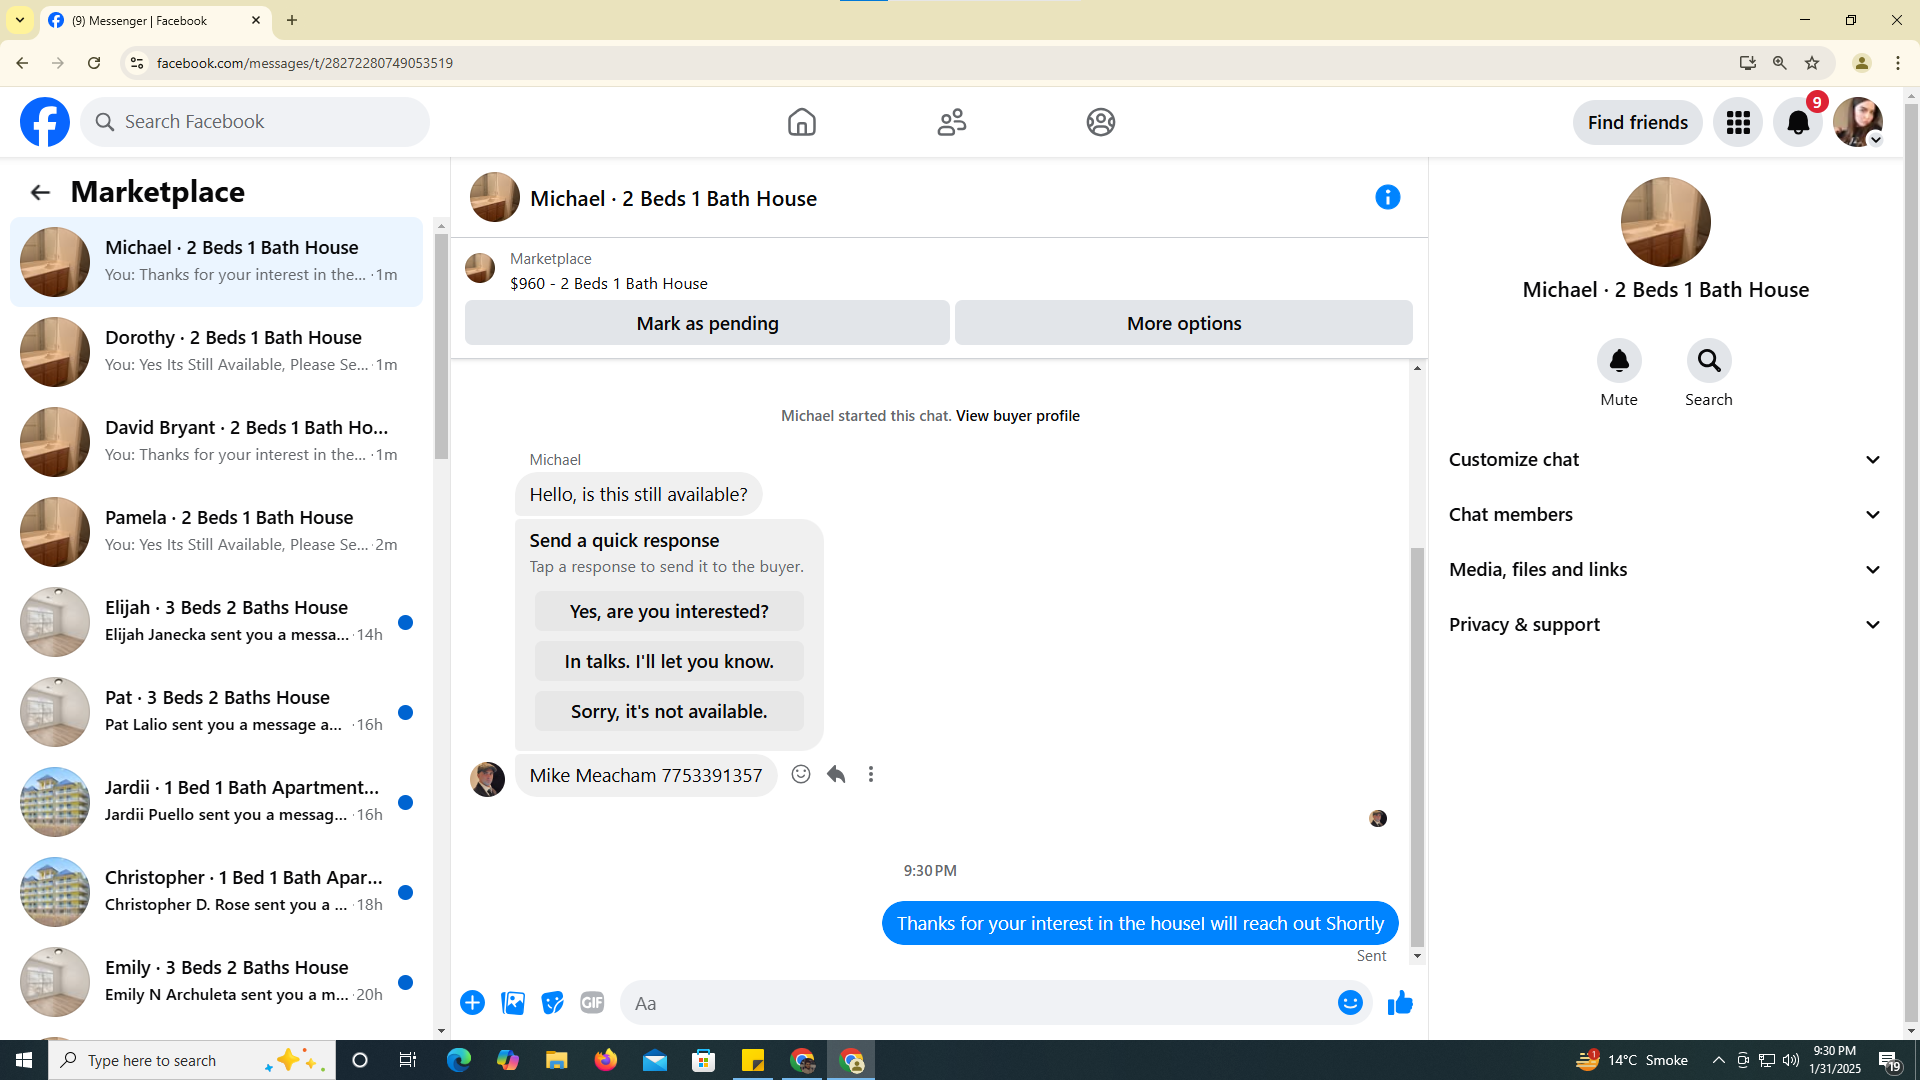
Task: Open the tab search dropdown in Chrome
Action: tap(20, 20)
